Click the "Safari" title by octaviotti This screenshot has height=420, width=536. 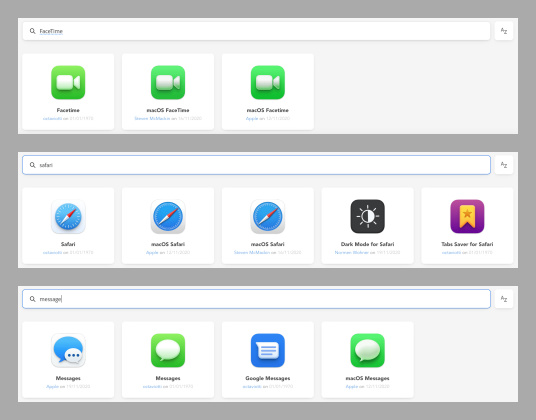tap(68, 244)
